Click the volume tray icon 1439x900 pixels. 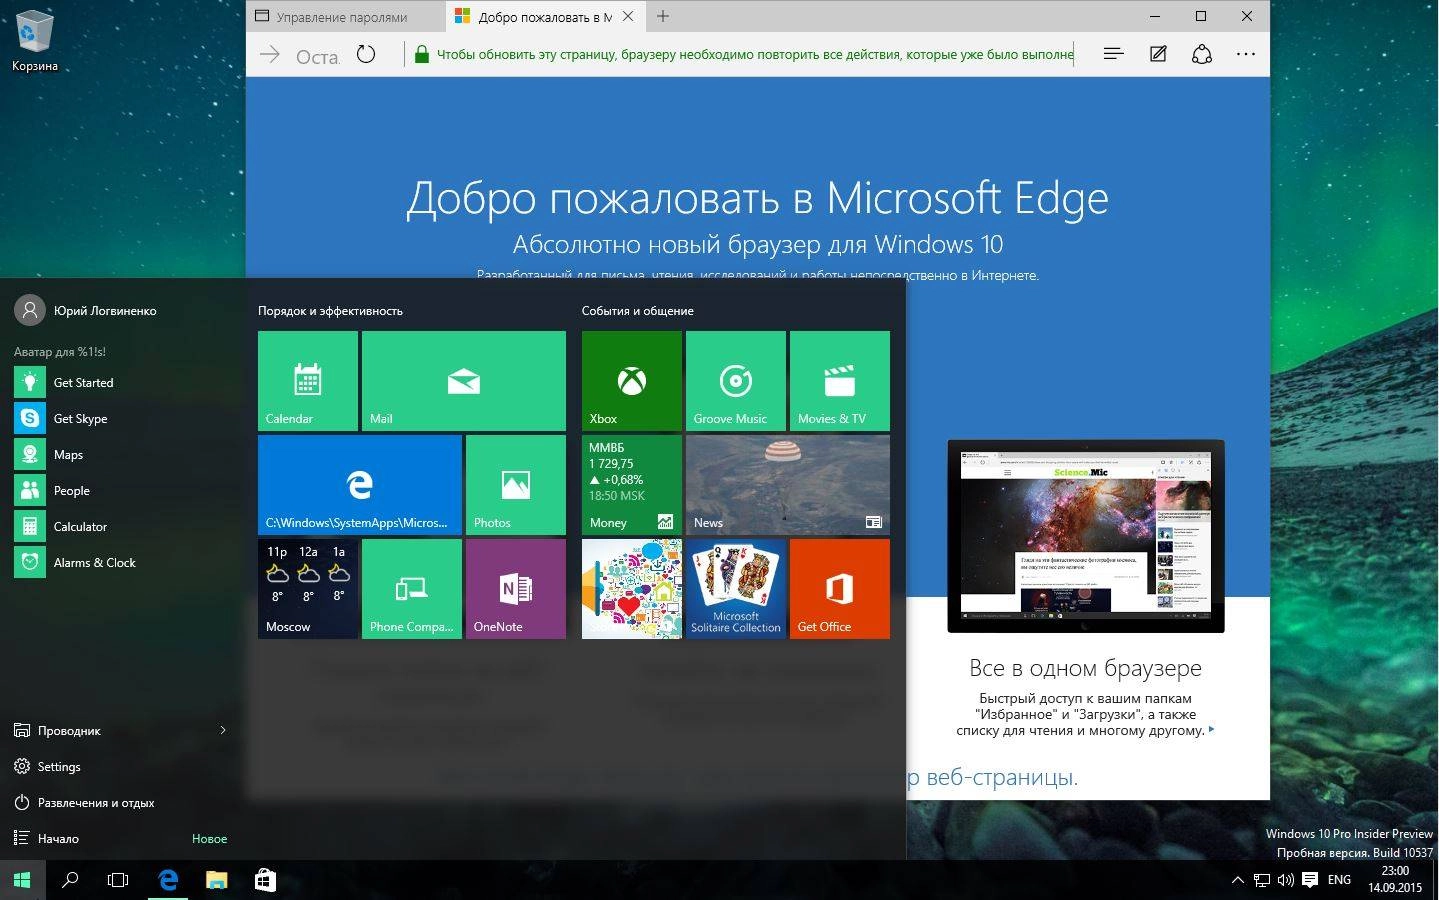click(1286, 880)
